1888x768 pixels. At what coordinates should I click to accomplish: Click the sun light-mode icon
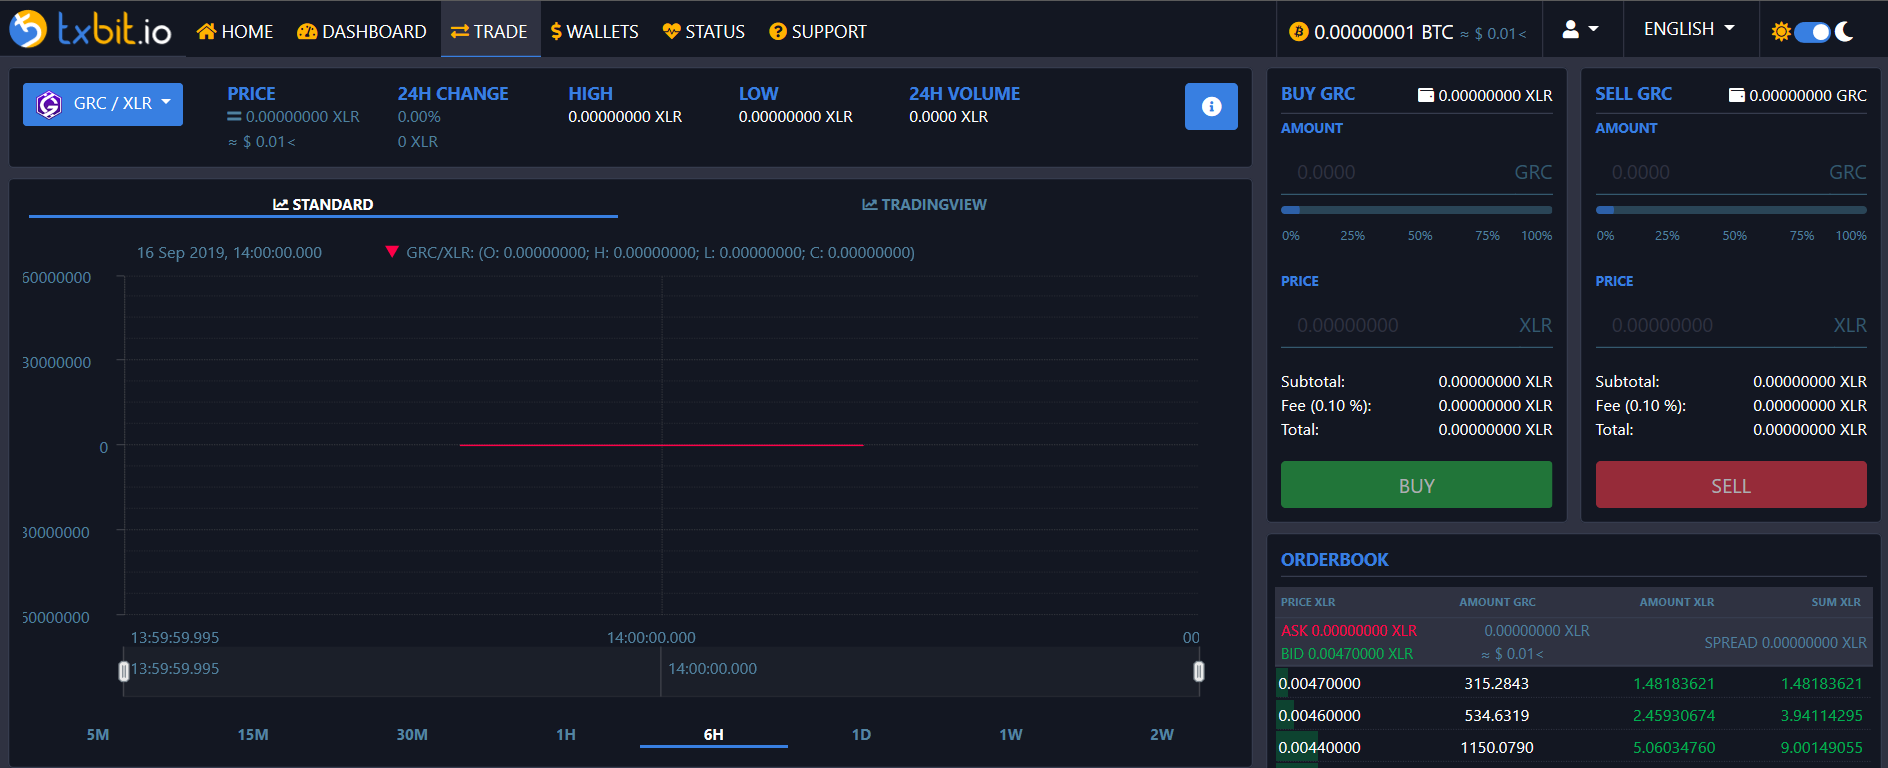click(1781, 32)
